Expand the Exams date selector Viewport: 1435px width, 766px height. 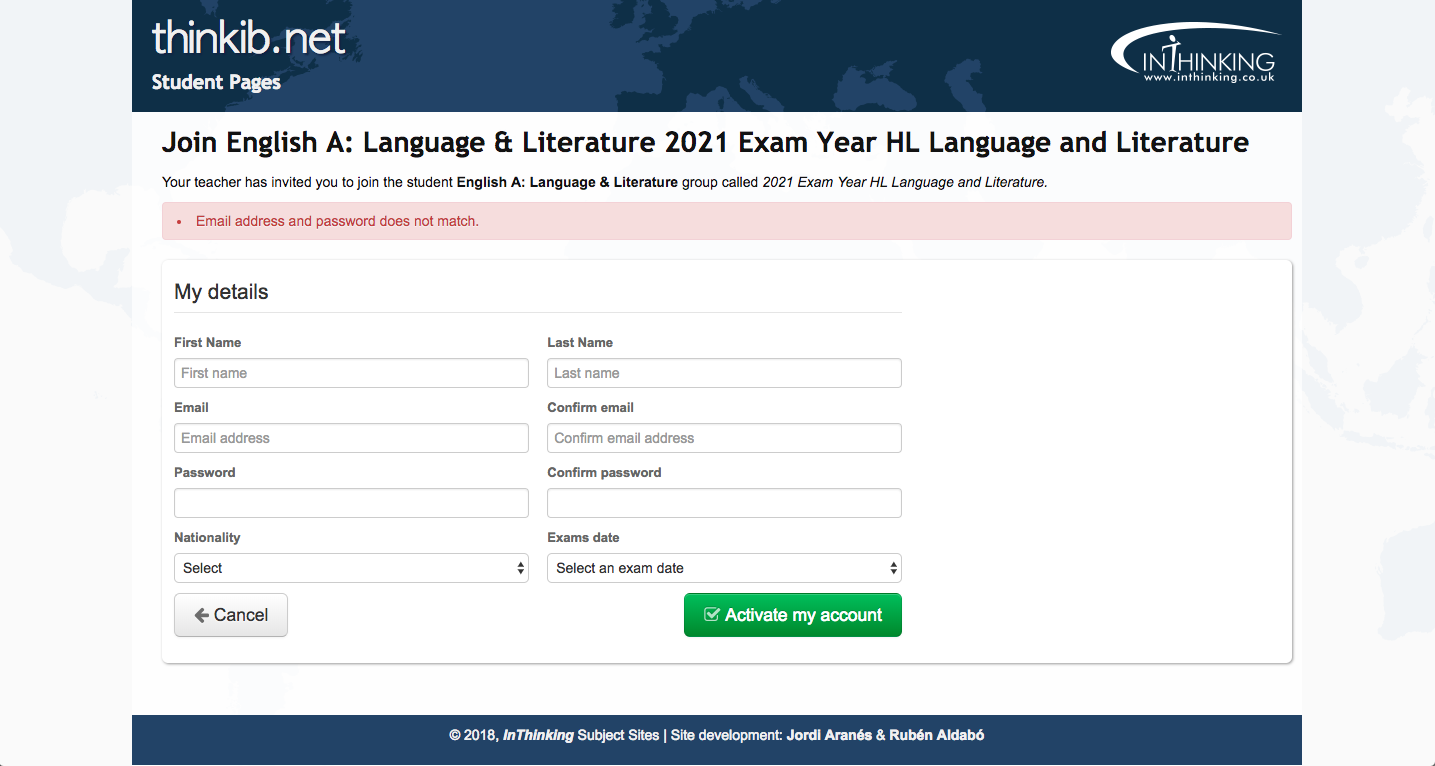click(724, 568)
